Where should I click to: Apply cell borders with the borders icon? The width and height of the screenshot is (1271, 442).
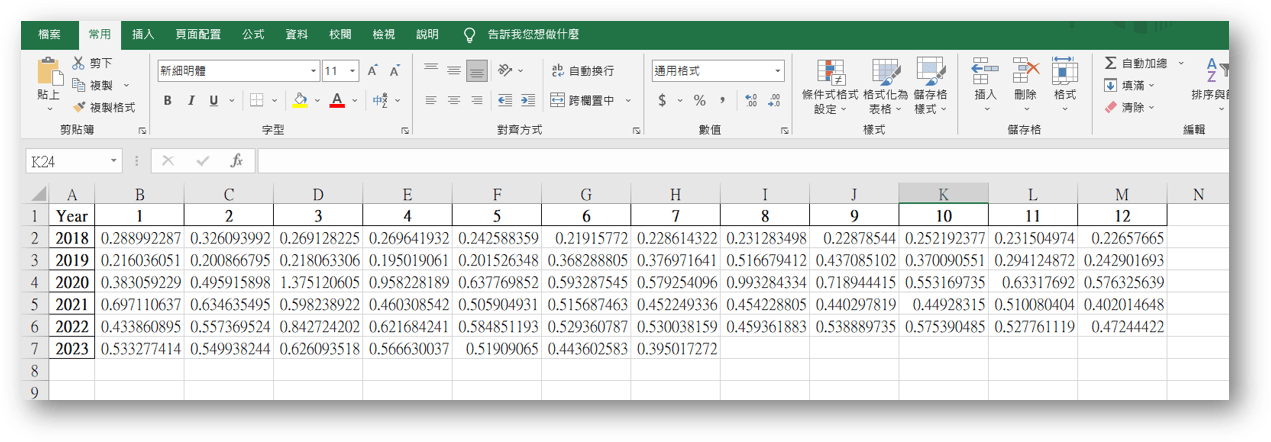click(256, 100)
